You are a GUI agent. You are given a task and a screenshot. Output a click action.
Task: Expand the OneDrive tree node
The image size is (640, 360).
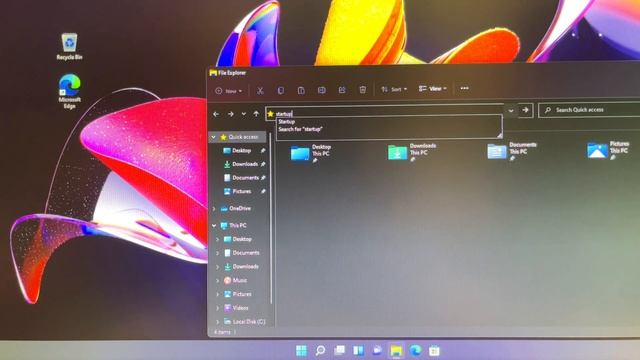(214, 209)
